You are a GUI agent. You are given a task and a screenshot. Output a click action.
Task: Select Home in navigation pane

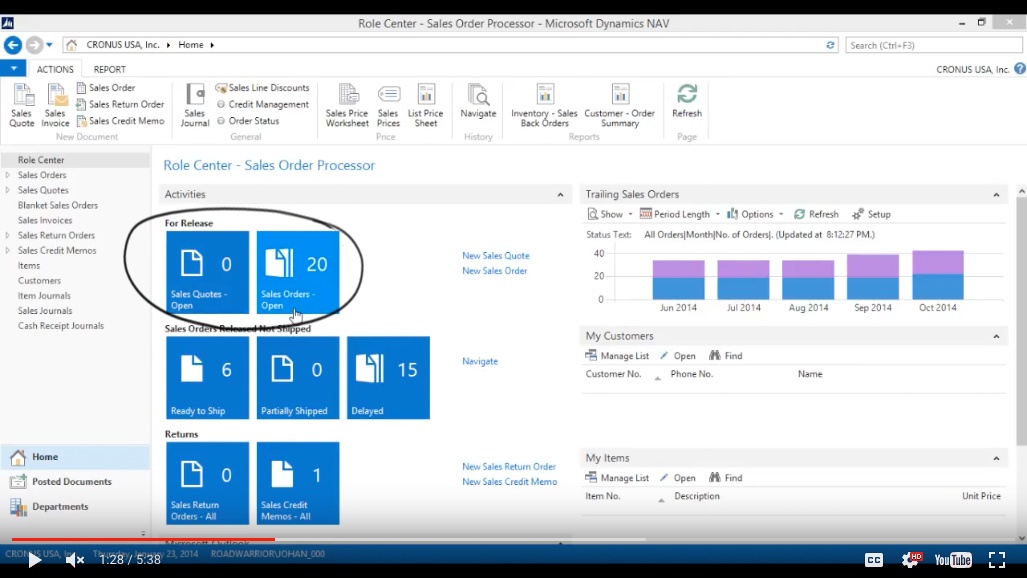[x=75, y=457]
